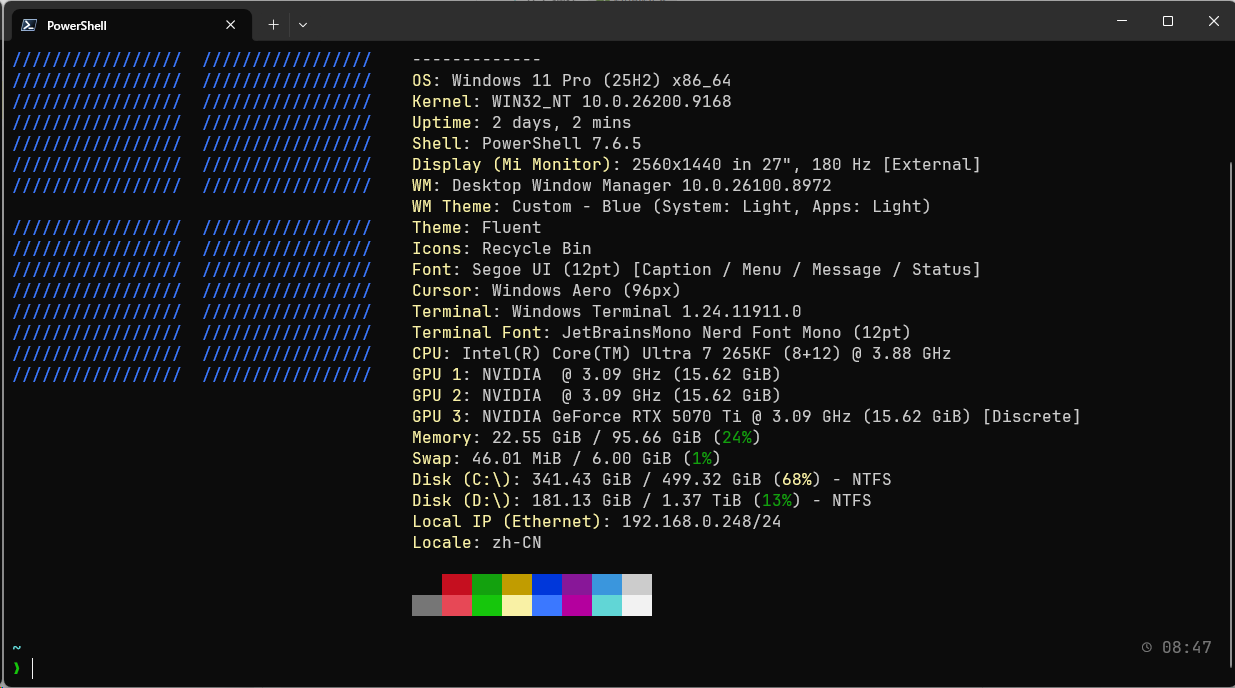Click the cyan swatch in the bottom color row
Image resolution: width=1235 pixels, height=688 pixels.
click(607, 605)
